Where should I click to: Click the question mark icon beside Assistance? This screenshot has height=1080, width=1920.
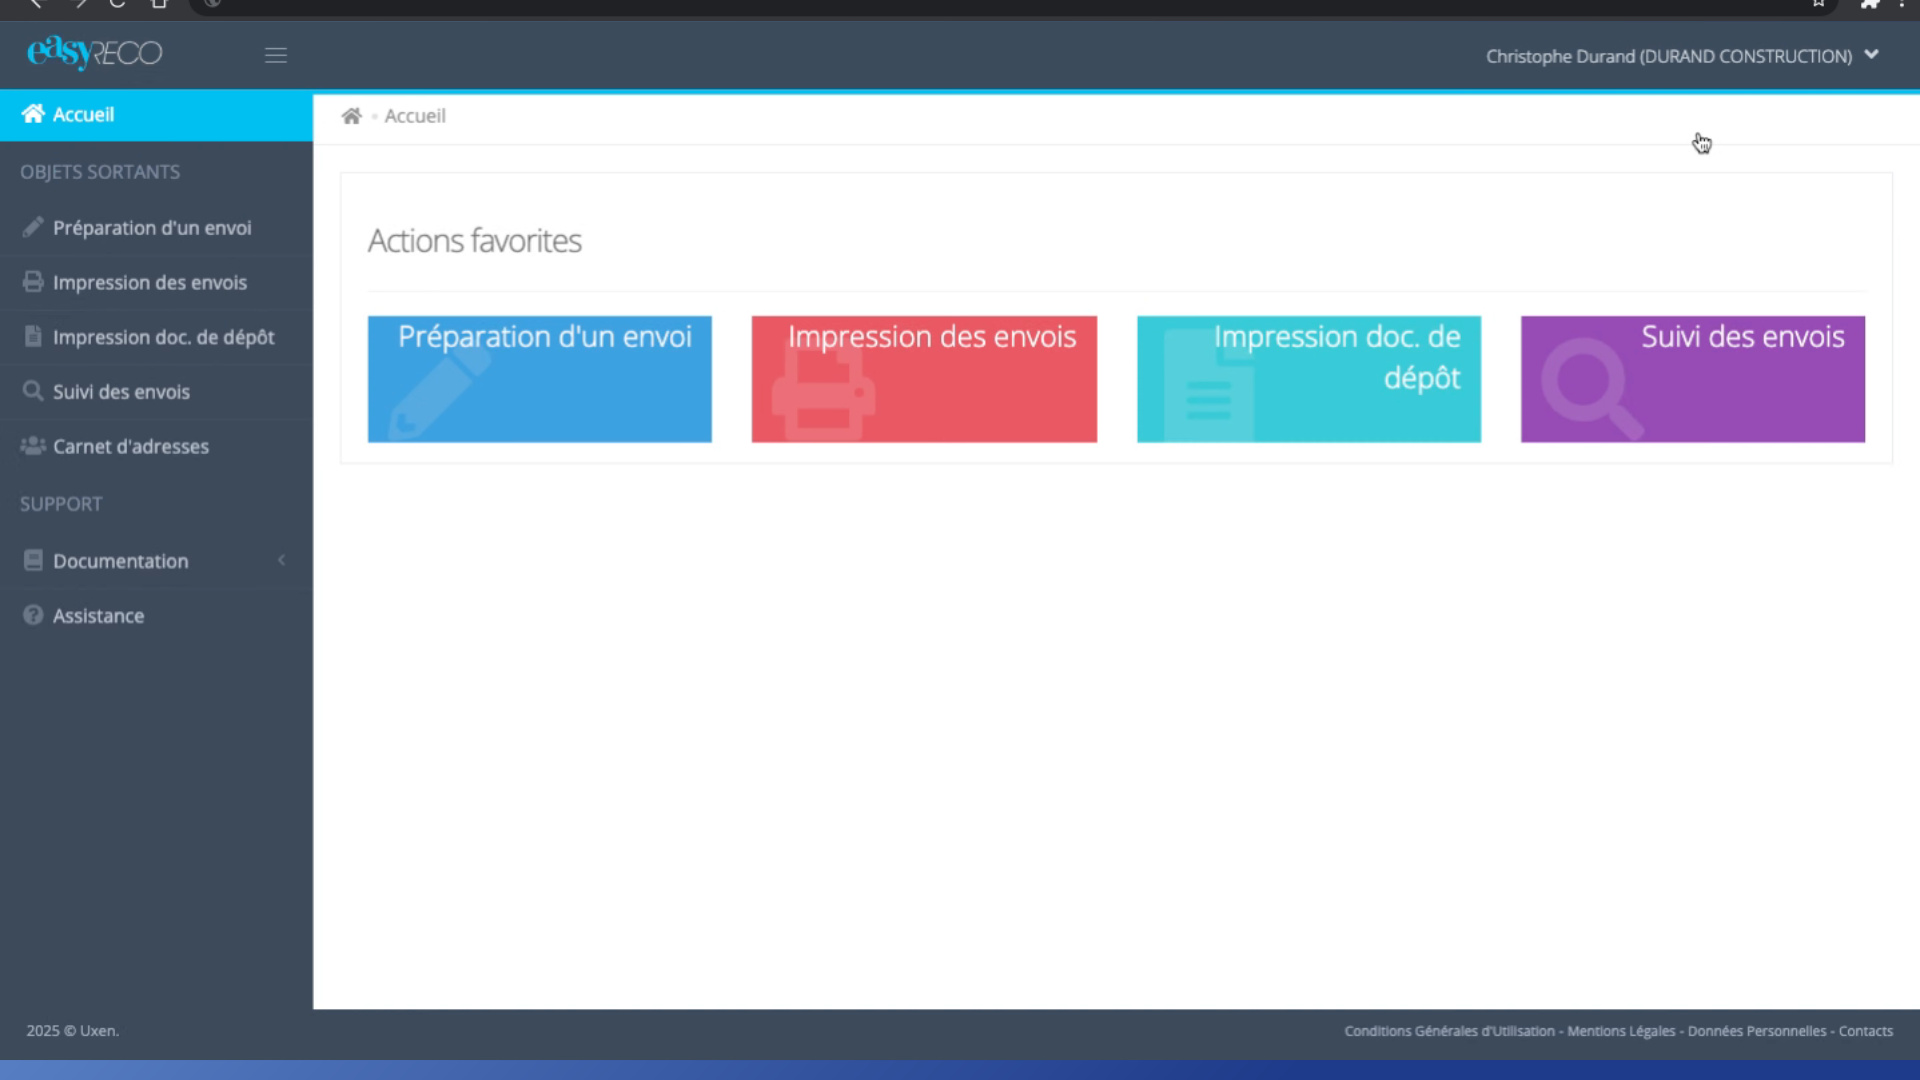tap(33, 615)
